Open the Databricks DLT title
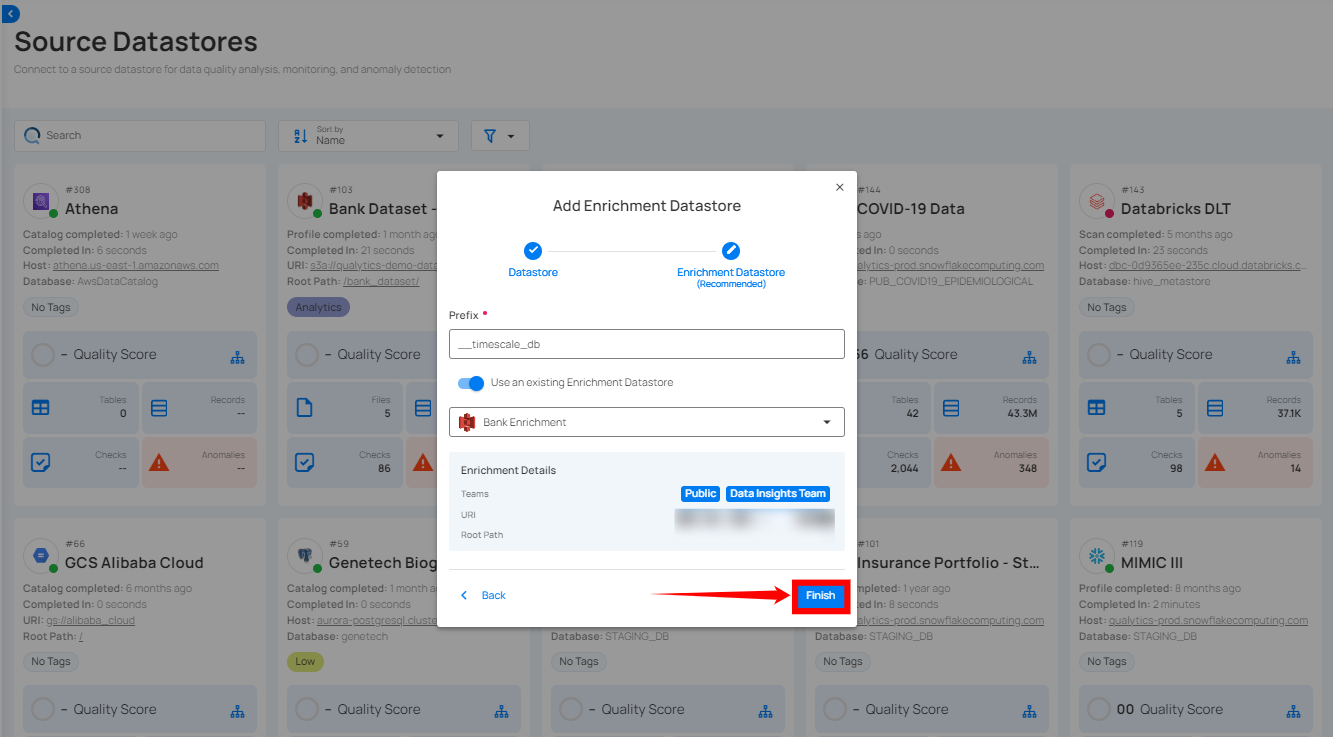This screenshot has height=737, width=1333. coord(1176,209)
